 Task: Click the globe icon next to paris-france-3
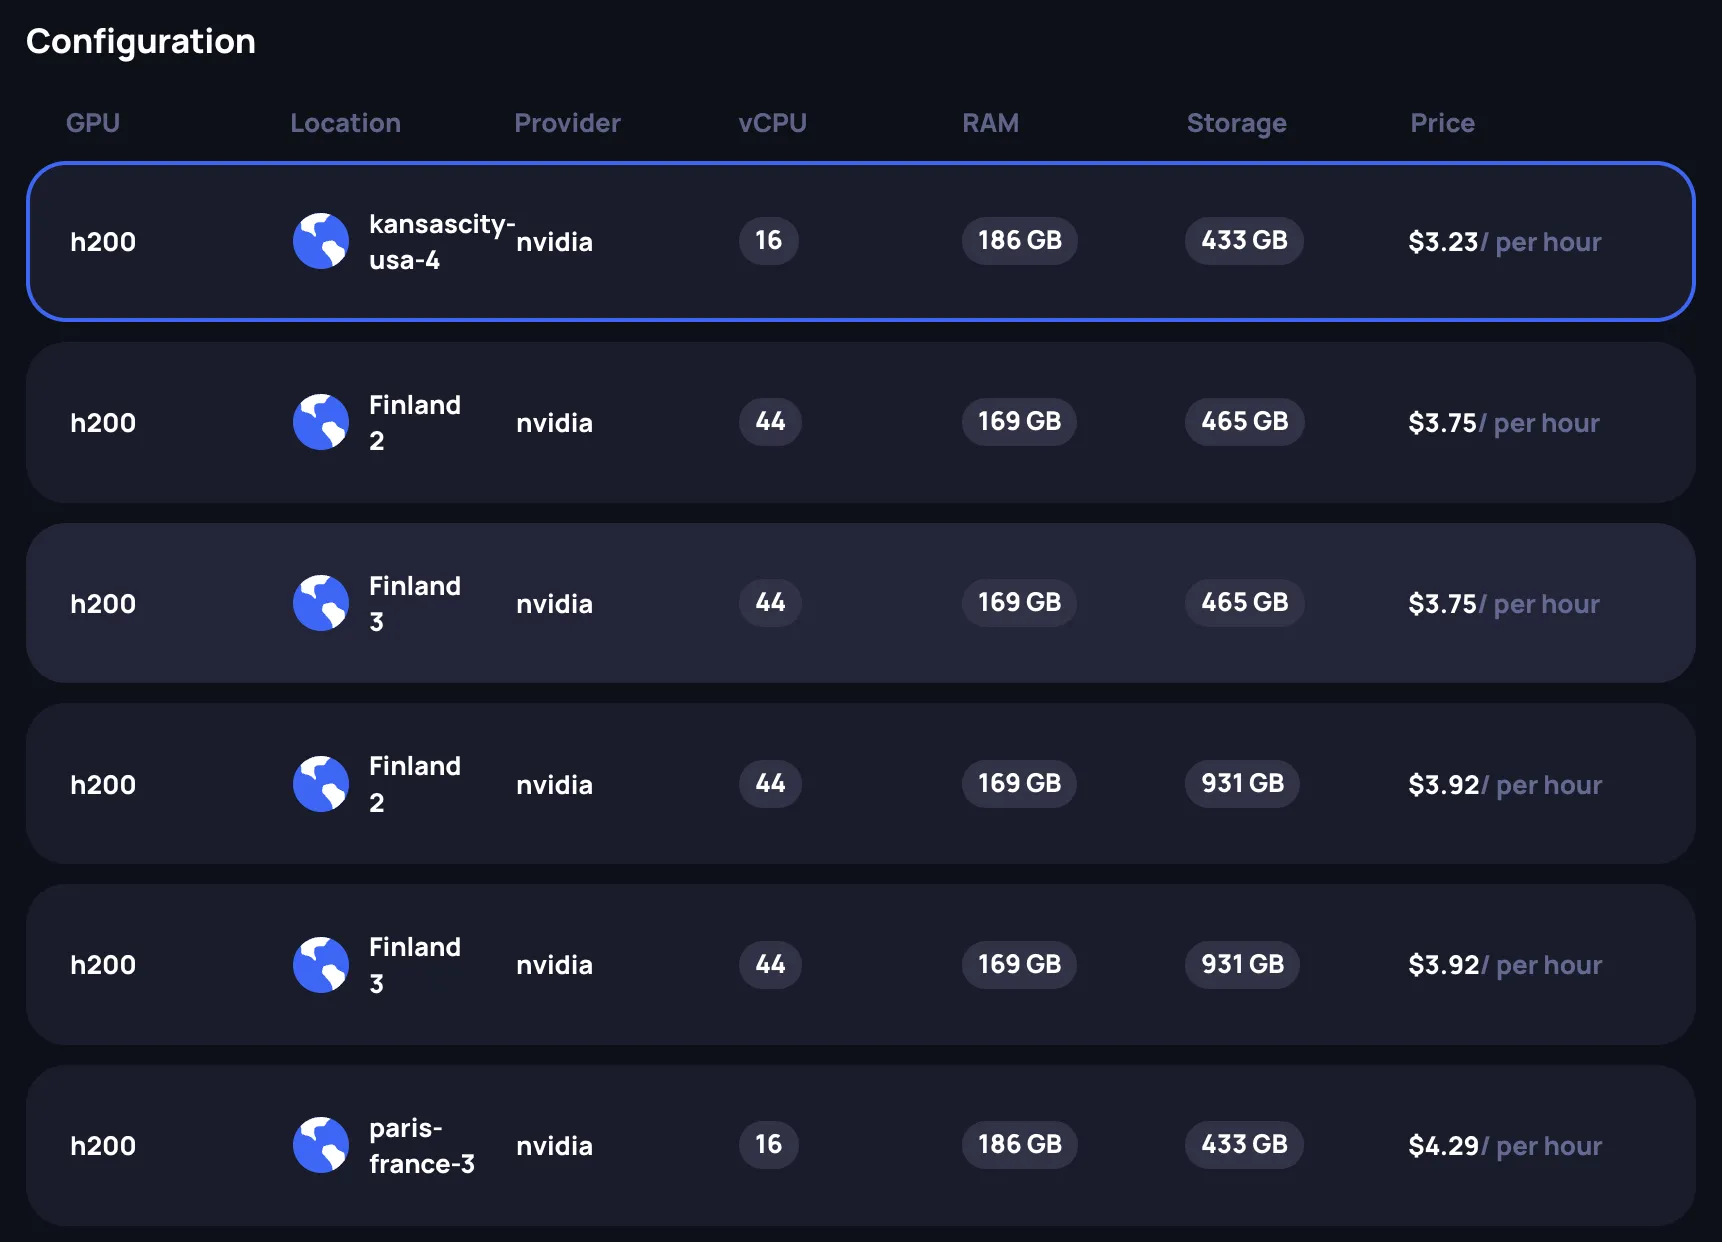(320, 1145)
